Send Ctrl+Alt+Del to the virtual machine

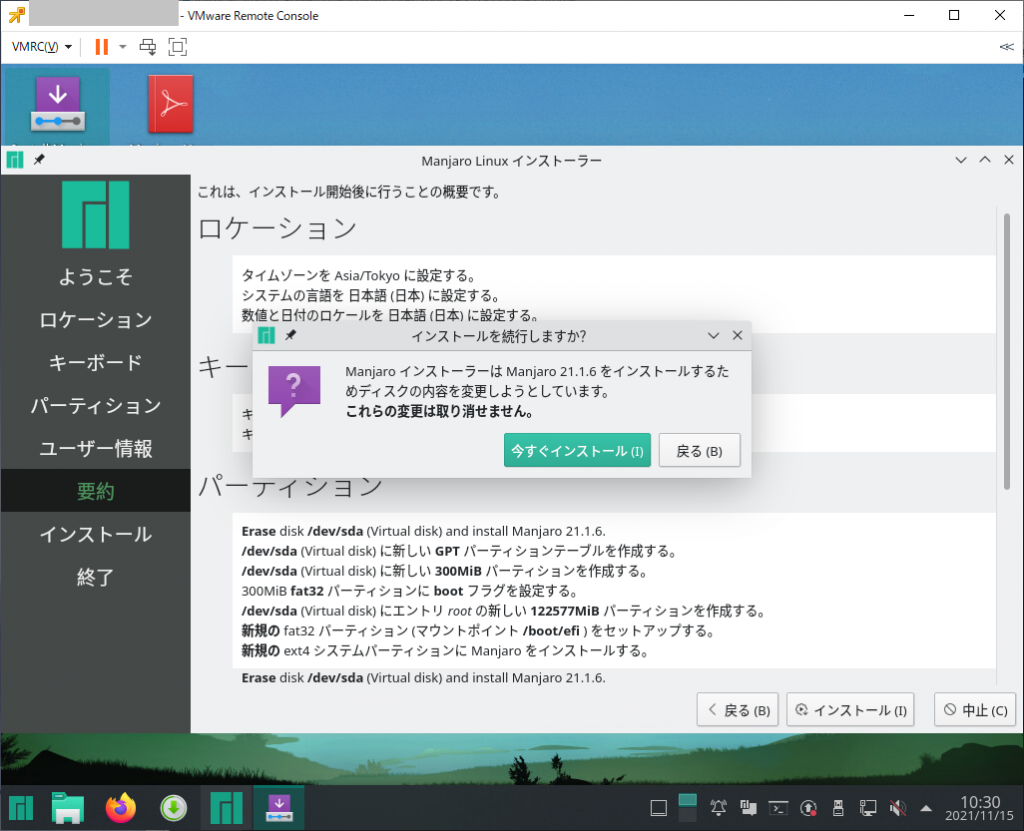click(x=148, y=47)
